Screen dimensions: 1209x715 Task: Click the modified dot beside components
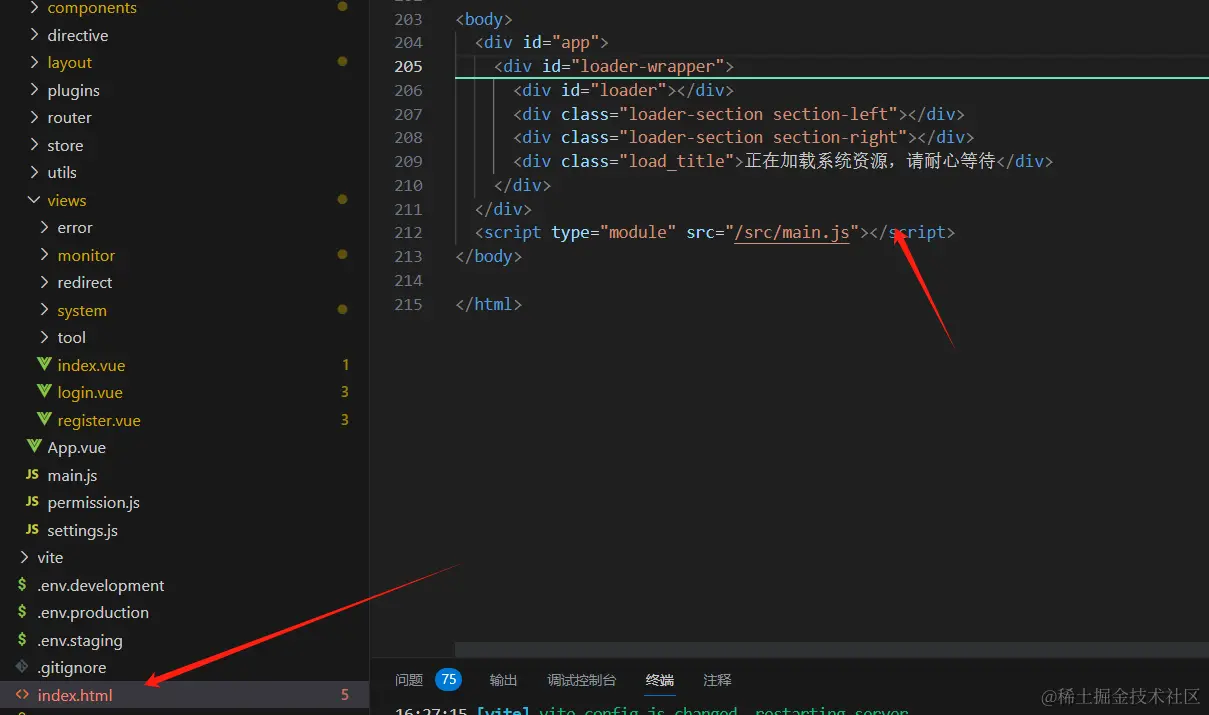point(342,7)
